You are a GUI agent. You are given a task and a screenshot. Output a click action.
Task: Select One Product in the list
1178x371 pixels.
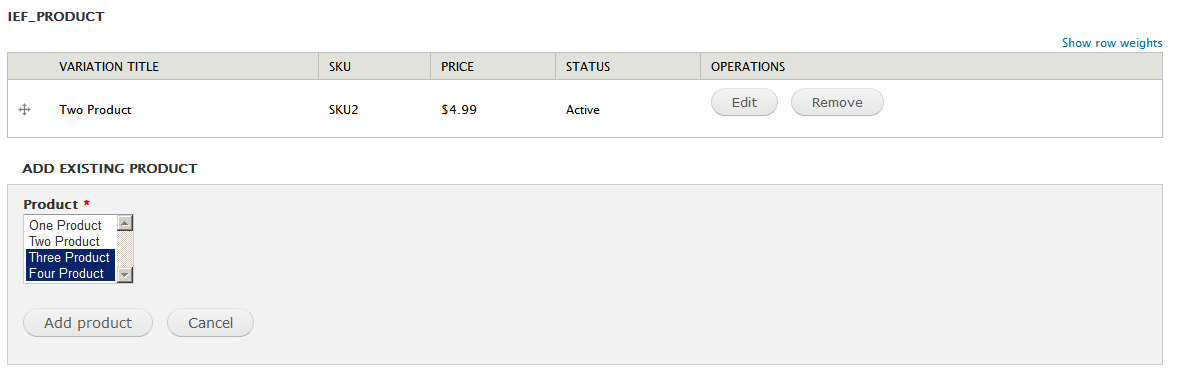71,225
